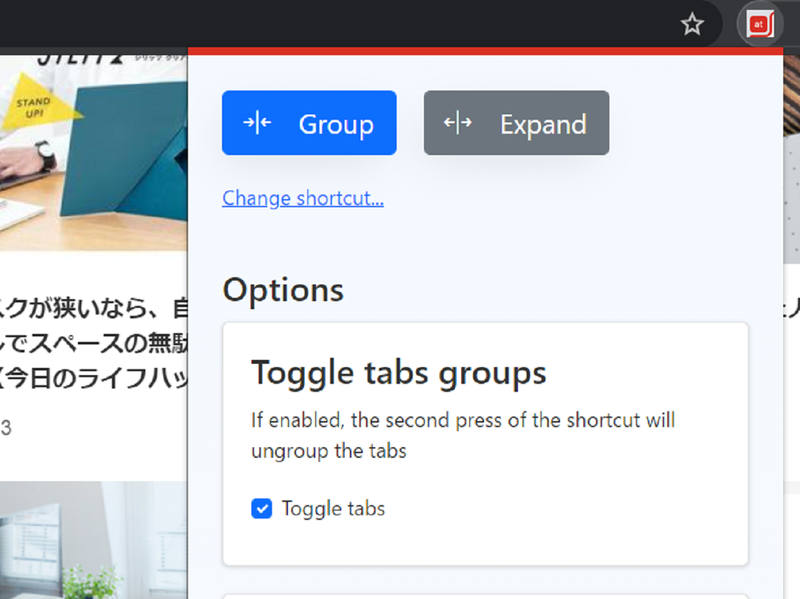
Task: Open the partially visible card below Toggle tabs groups
Action: (x=485, y=593)
